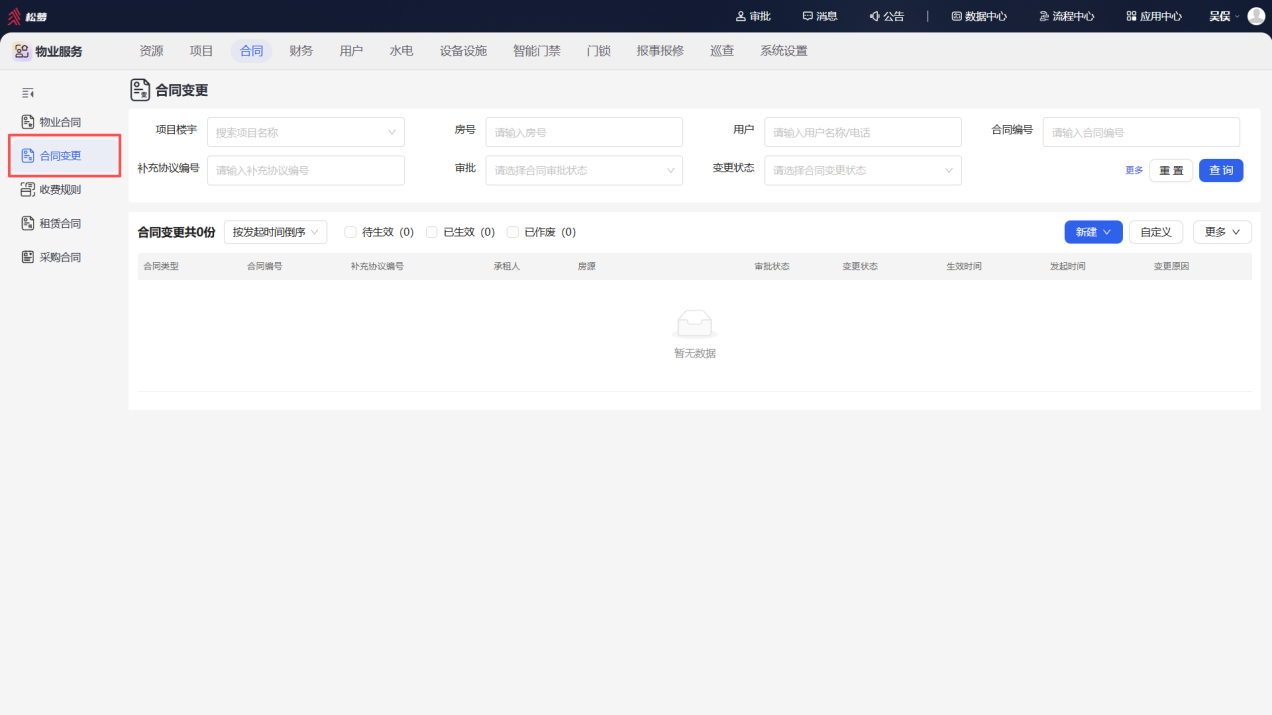Click the 租赁合同 sidebar icon
The width and height of the screenshot is (1272, 715).
coord(28,224)
